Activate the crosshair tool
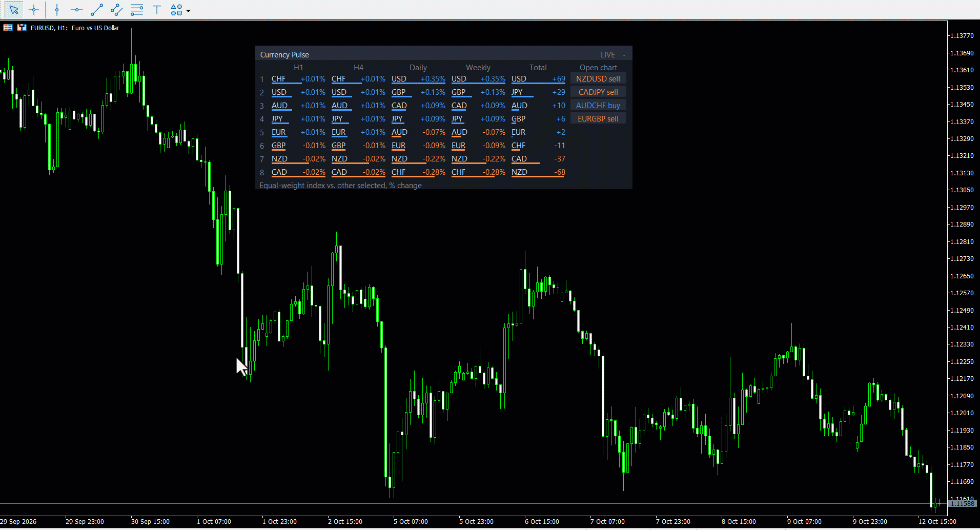Image resolution: width=980 pixels, height=530 pixels. click(x=34, y=9)
